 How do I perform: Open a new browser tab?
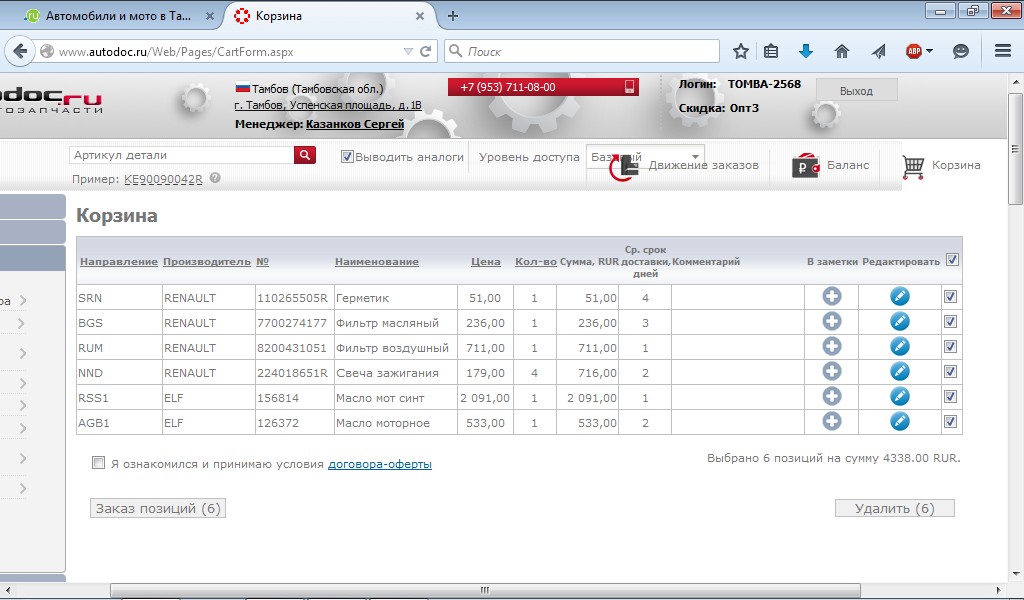453,16
